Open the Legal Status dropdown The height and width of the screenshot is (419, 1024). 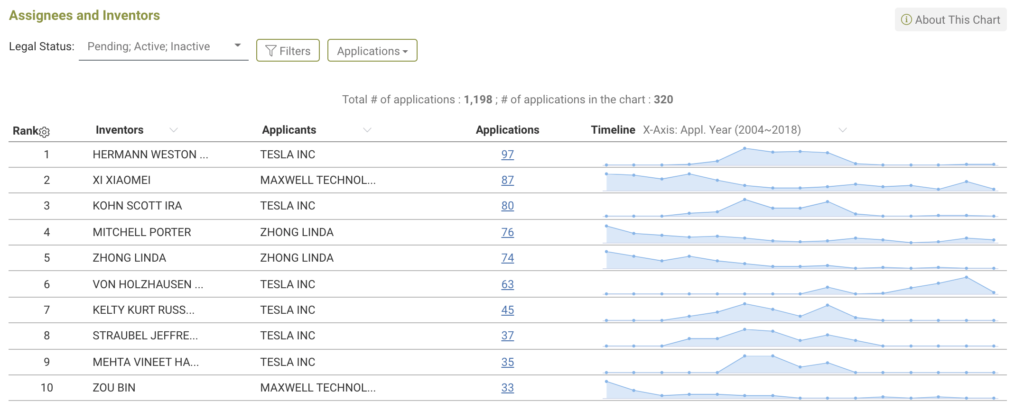click(163, 47)
